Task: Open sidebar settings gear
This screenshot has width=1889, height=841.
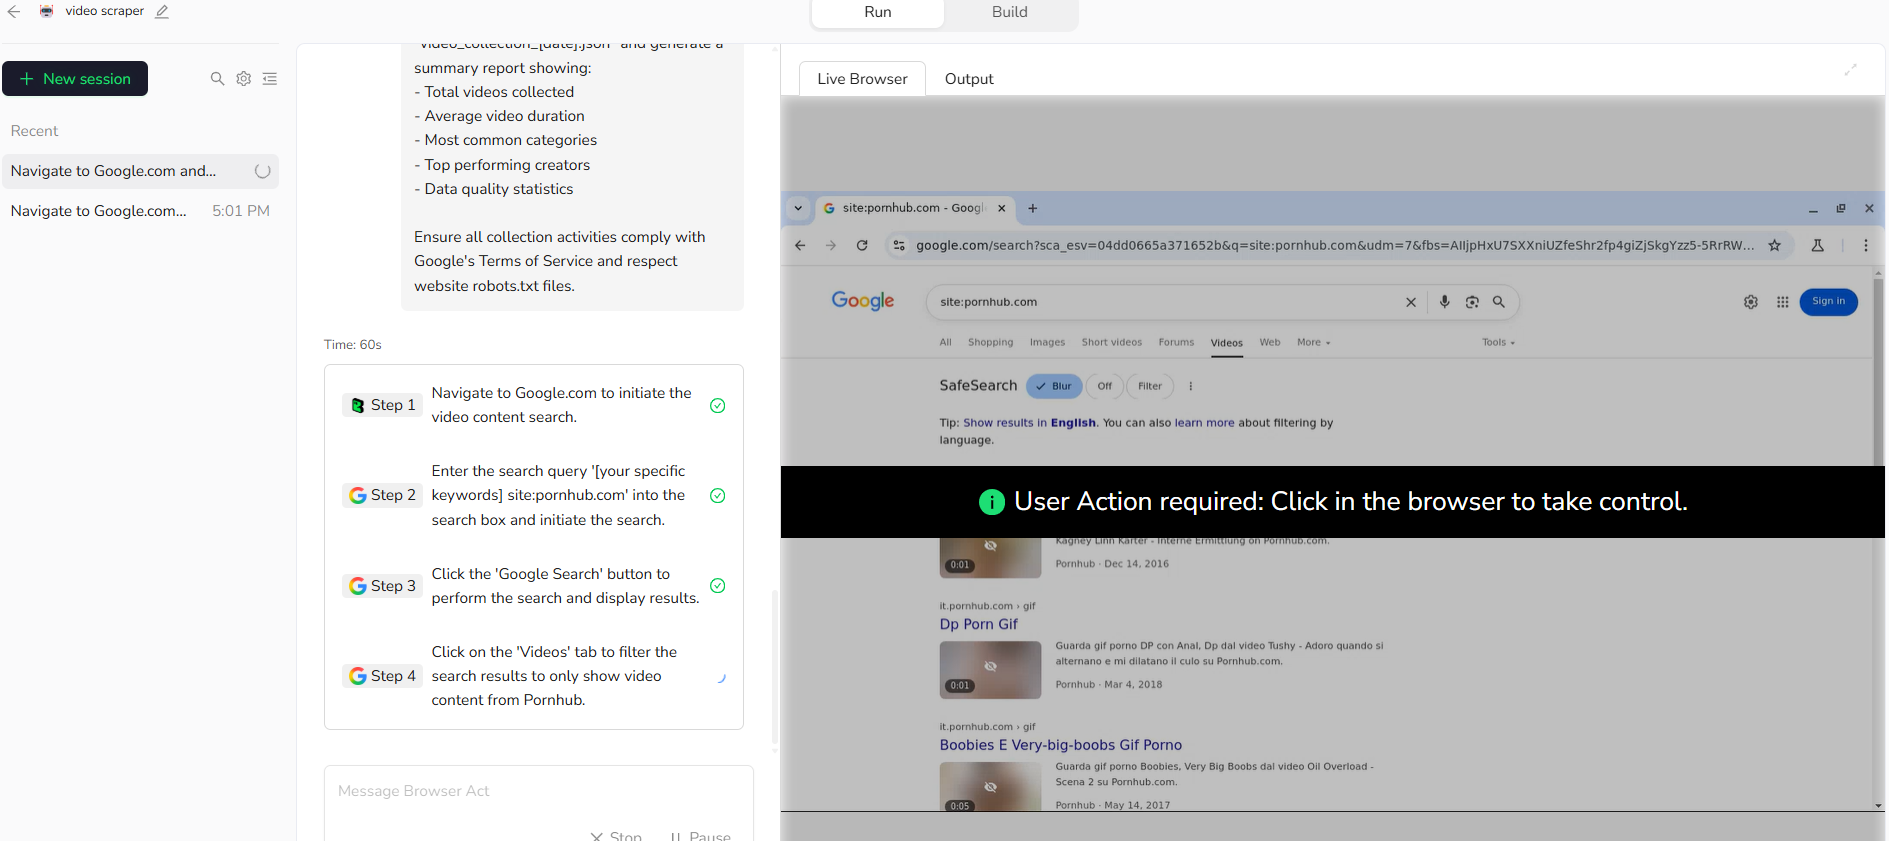Action: click(x=244, y=79)
